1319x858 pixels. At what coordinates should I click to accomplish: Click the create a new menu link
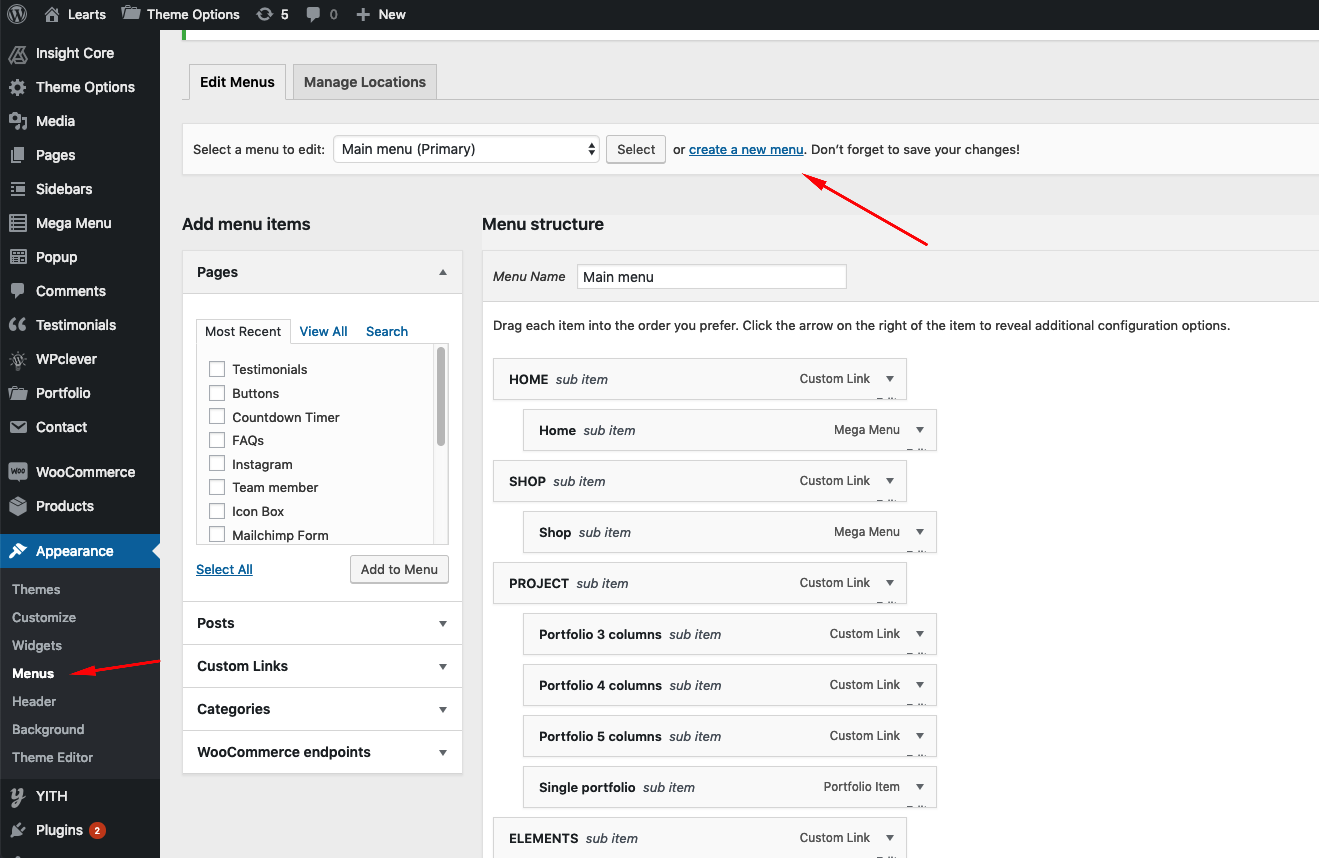(x=746, y=149)
